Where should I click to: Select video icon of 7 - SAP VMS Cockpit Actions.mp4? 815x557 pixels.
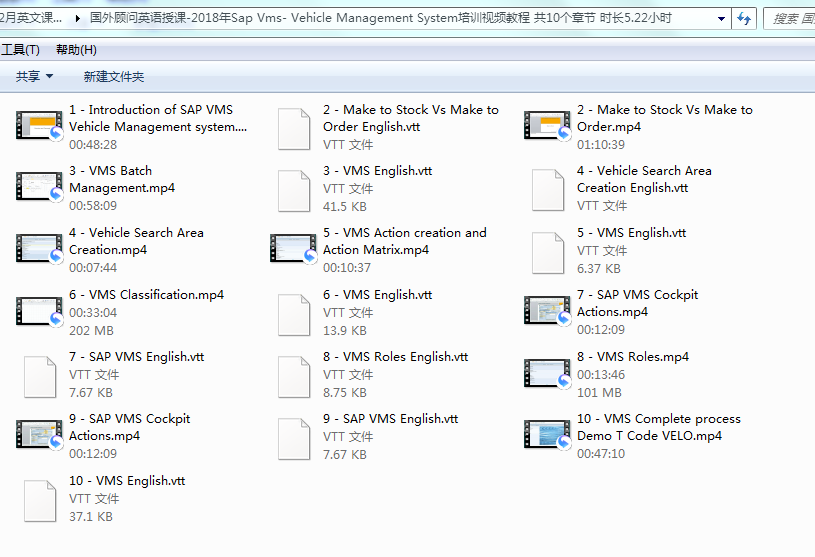coord(547,310)
